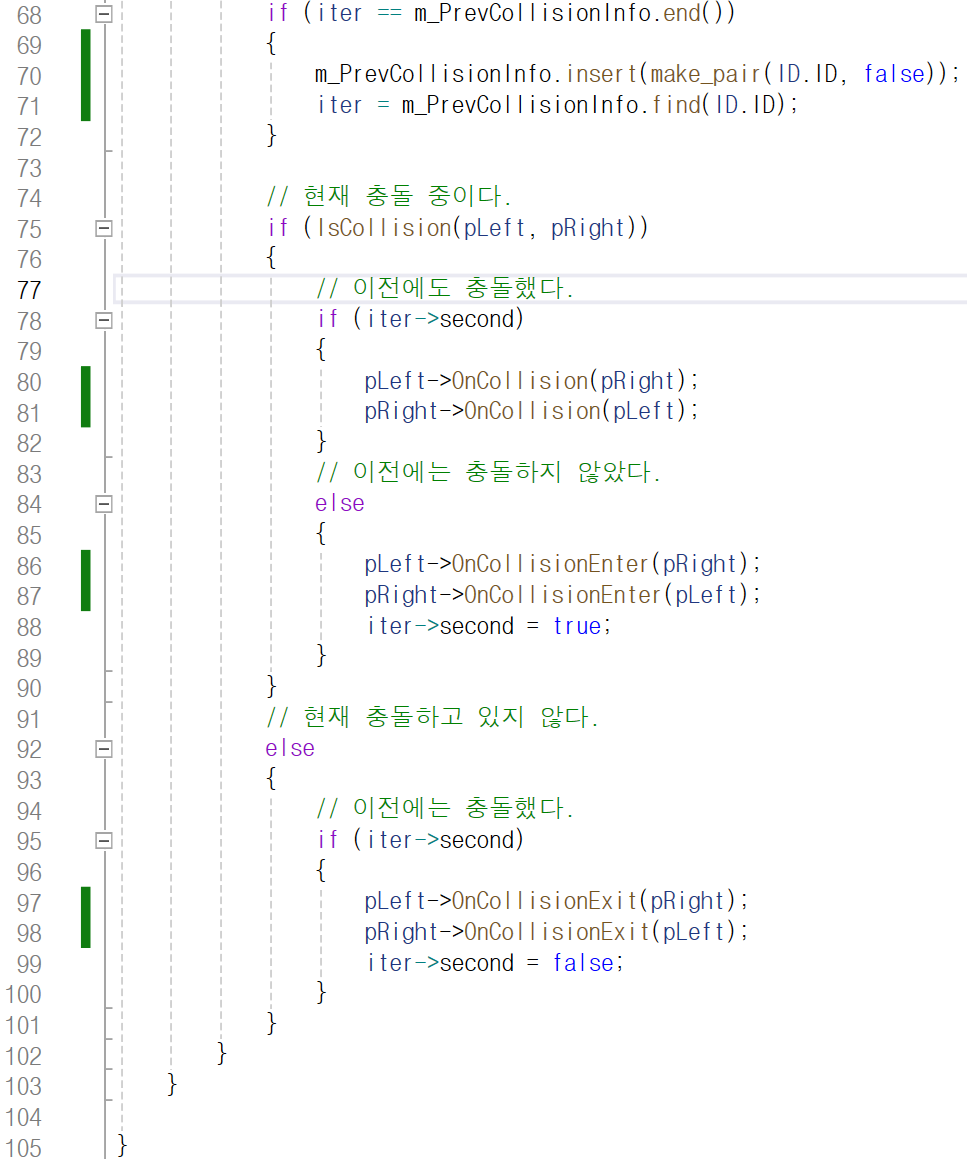Collapse the block at line 68
This screenshot has width=967, height=1159.
pos(104,13)
